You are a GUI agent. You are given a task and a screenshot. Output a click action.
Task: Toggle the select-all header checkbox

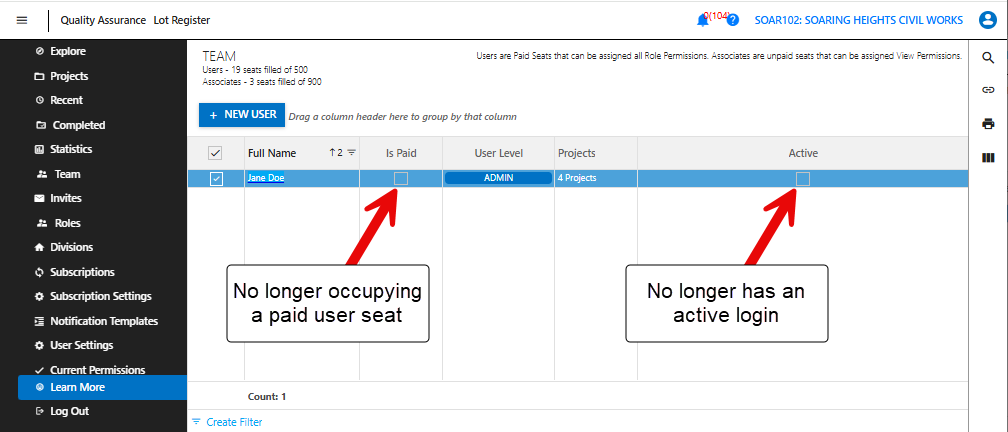point(215,154)
